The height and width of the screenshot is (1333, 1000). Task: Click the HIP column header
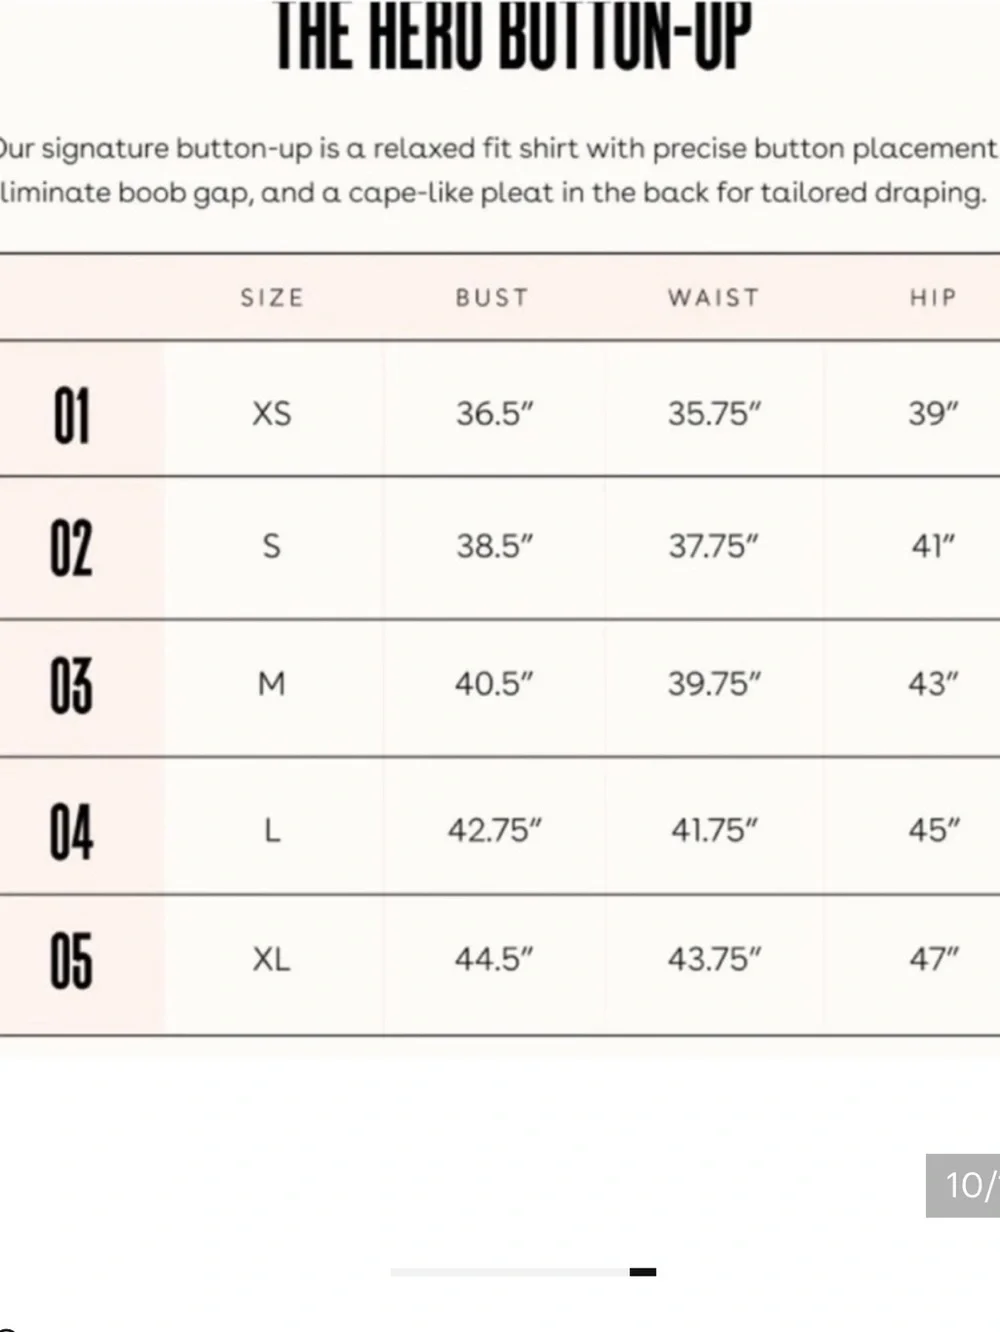pyautogui.click(x=933, y=298)
